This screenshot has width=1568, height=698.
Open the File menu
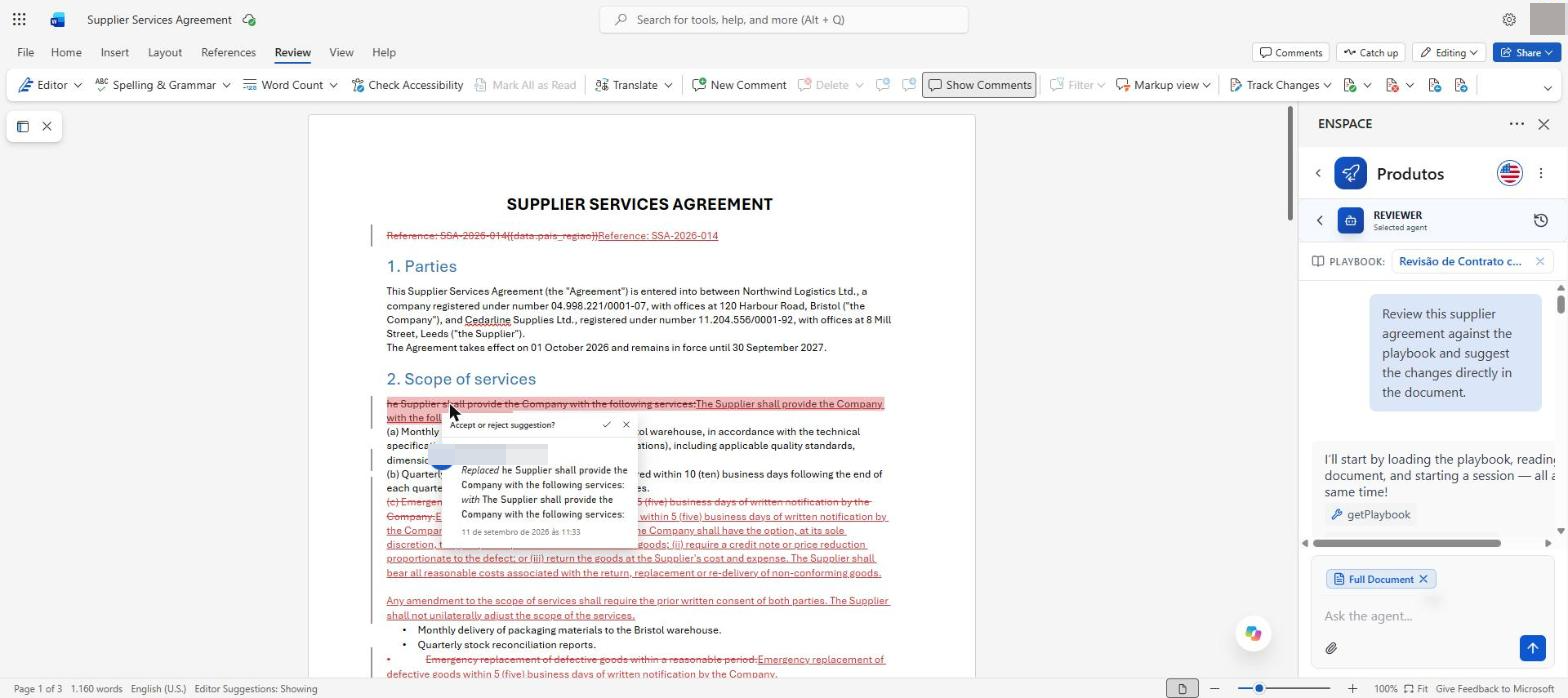[25, 52]
